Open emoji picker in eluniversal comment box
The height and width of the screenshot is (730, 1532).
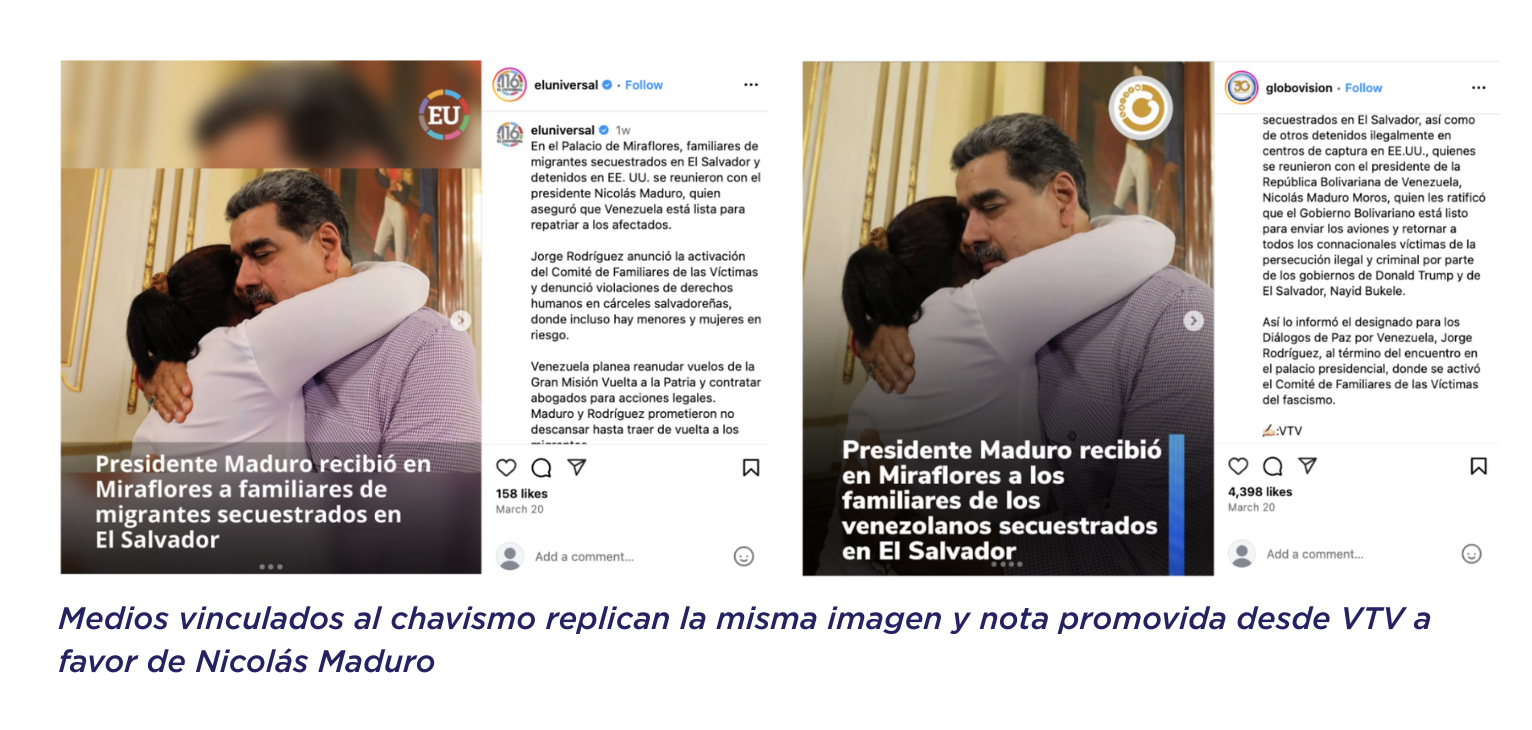tap(744, 556)
